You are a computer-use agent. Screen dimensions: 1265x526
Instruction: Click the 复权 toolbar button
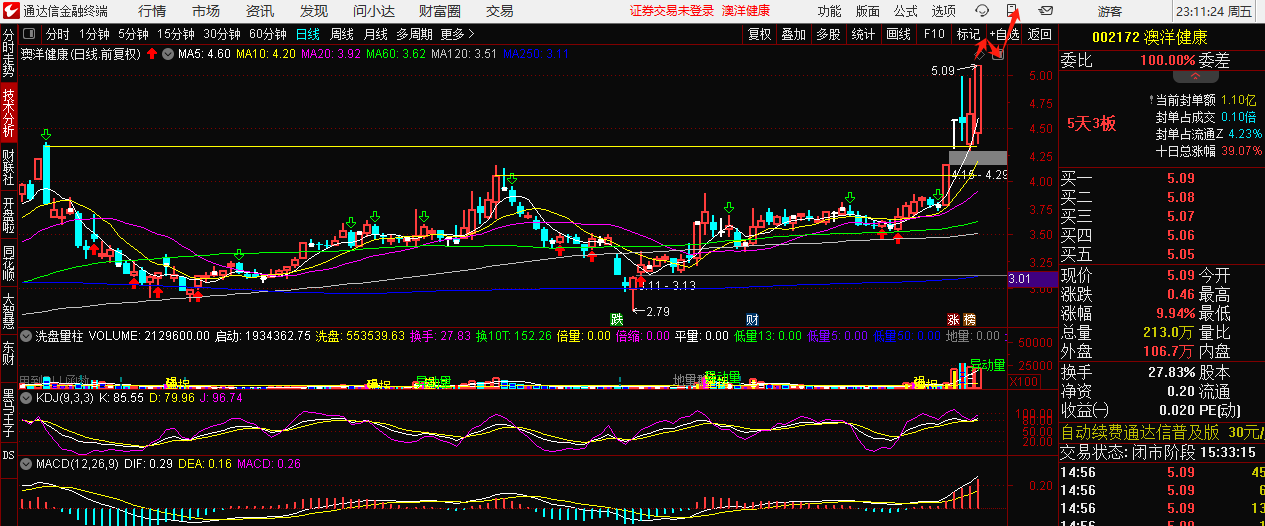click(760, 34)
